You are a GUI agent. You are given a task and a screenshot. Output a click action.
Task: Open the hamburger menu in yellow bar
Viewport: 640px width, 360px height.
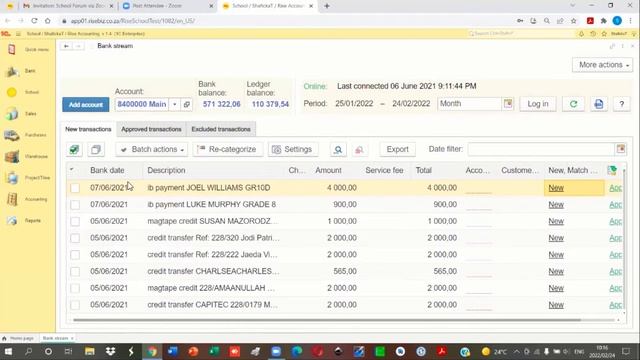[x=18, y=34]
